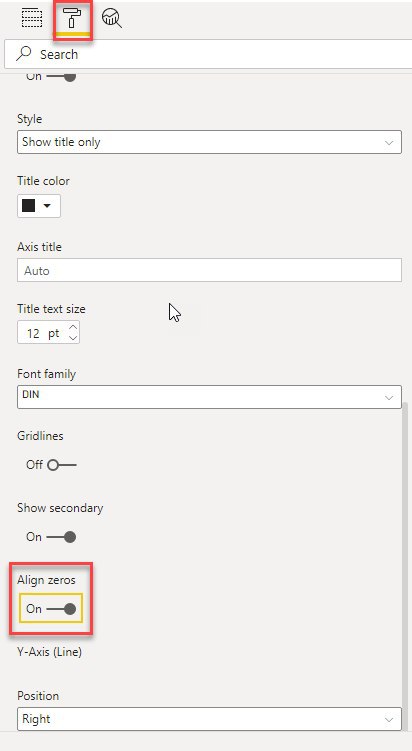Click the Show secondary label
412x751 pixels.
[60, 508]
